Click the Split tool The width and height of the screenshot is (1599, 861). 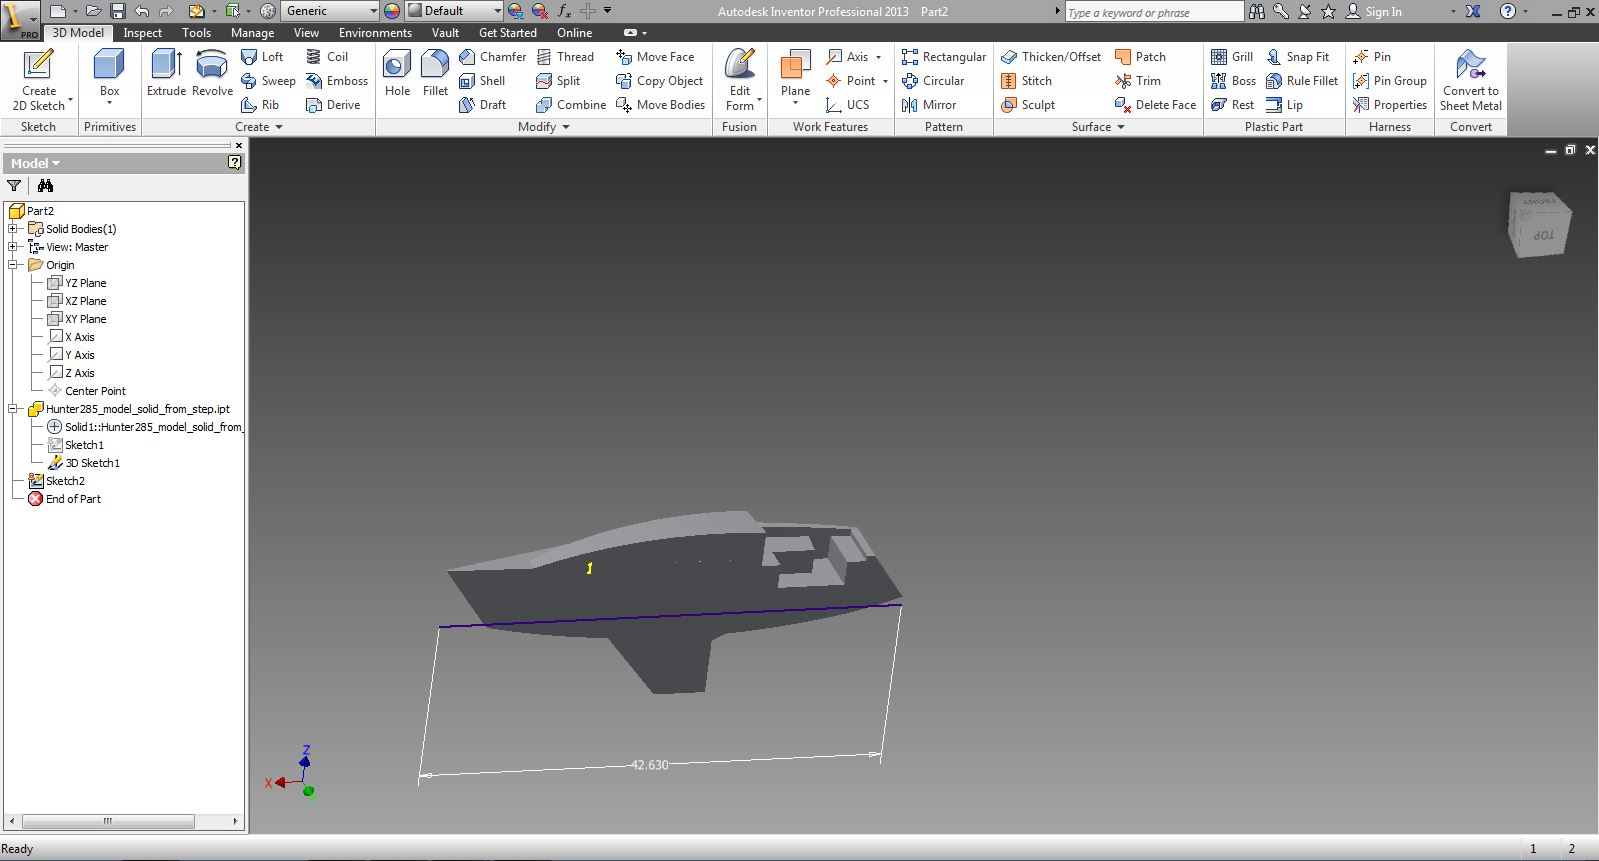[x=558, y=81]
